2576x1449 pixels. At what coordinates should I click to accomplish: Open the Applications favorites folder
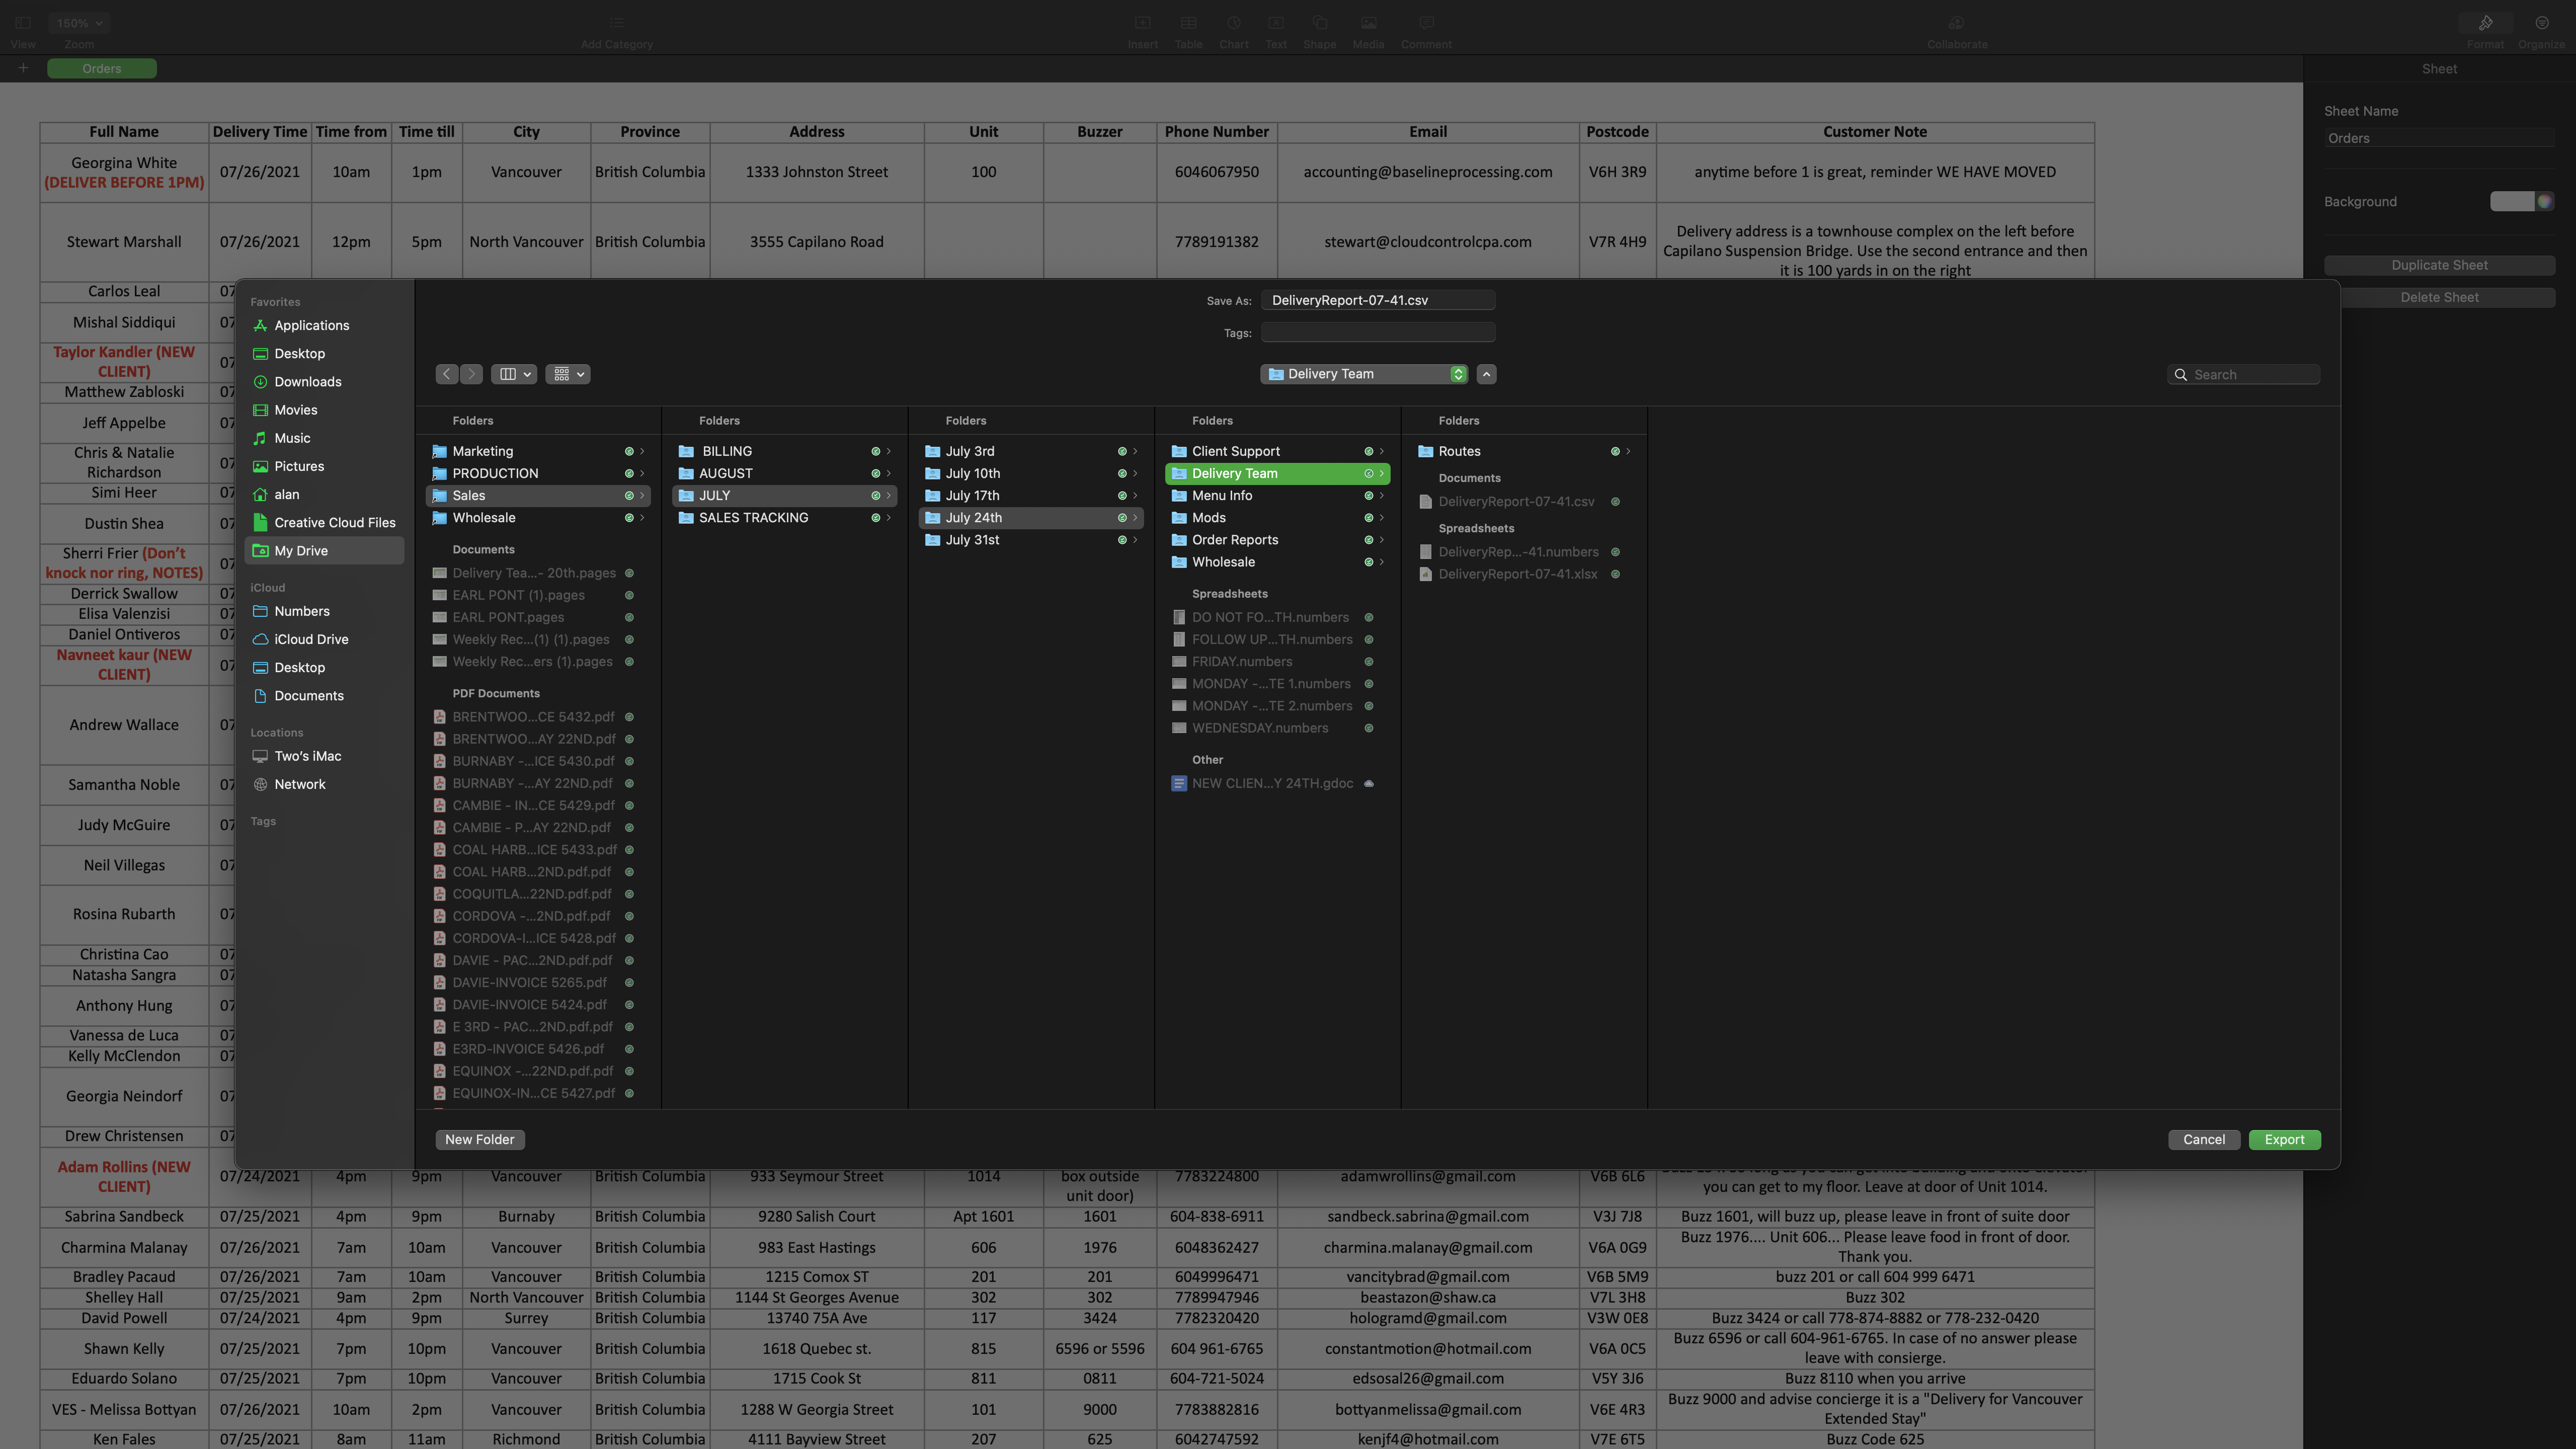[311, 326]
